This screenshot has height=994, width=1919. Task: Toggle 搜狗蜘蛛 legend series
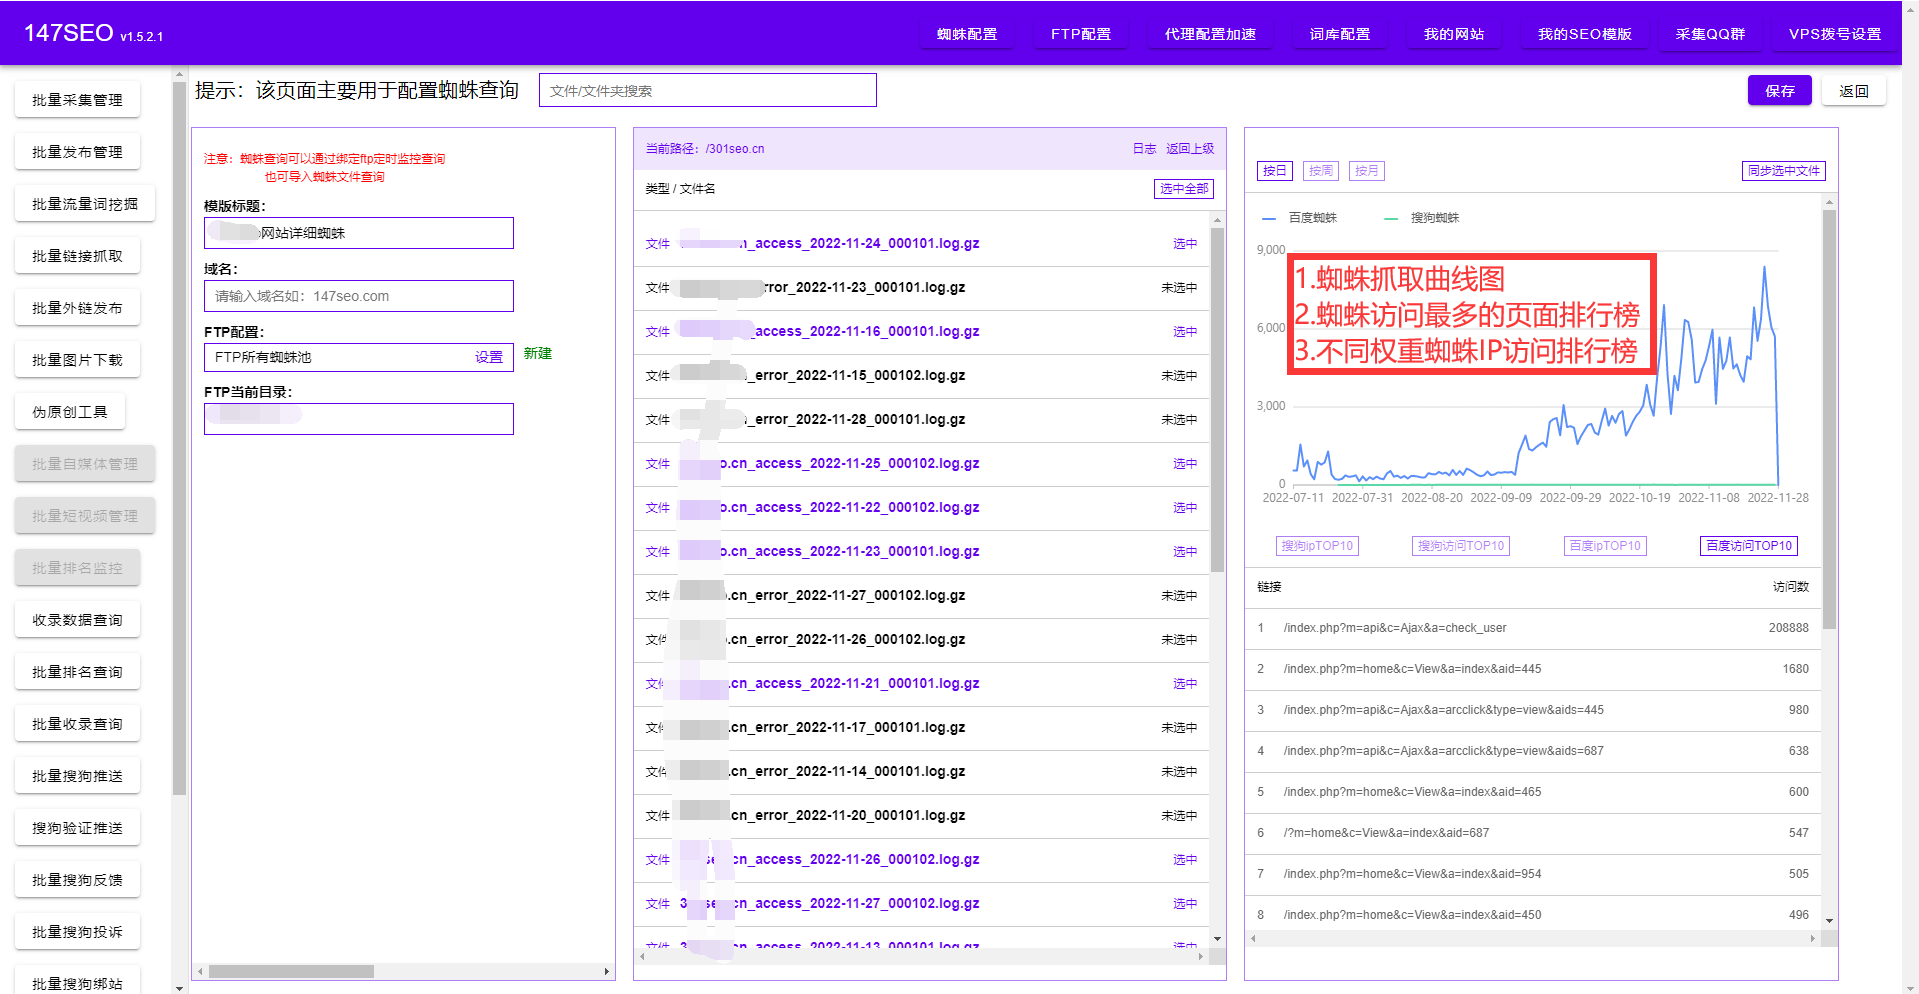coord(1422,218)
